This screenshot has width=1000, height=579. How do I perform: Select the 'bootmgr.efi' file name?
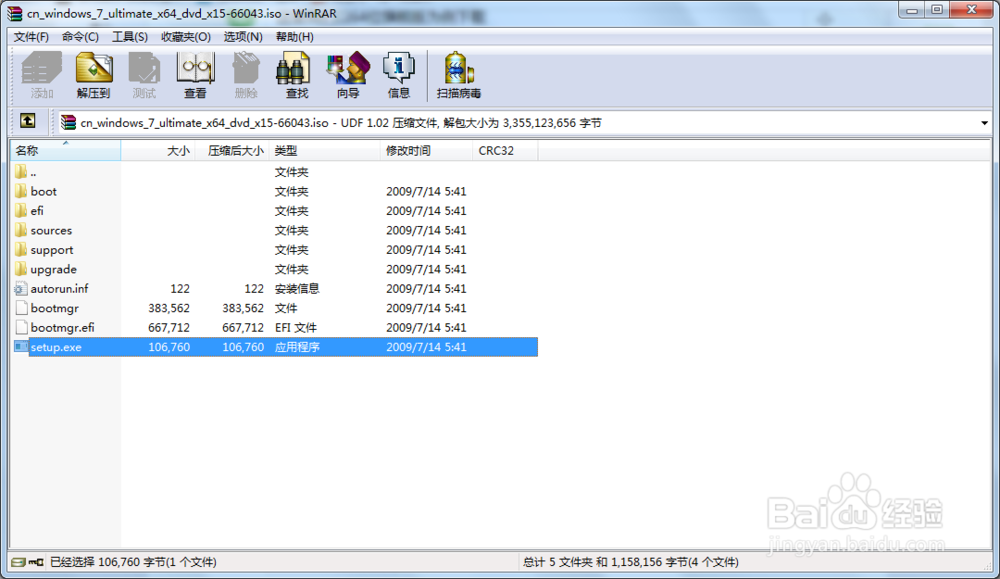(x=62, y=327)
